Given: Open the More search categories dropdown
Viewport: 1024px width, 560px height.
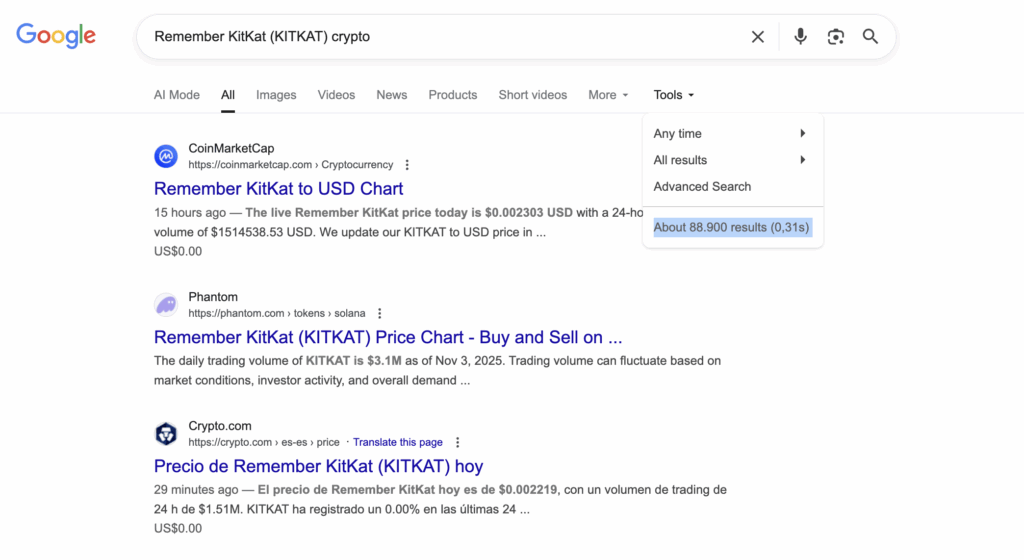Looking at the screenshot, I should click(608, 95).
